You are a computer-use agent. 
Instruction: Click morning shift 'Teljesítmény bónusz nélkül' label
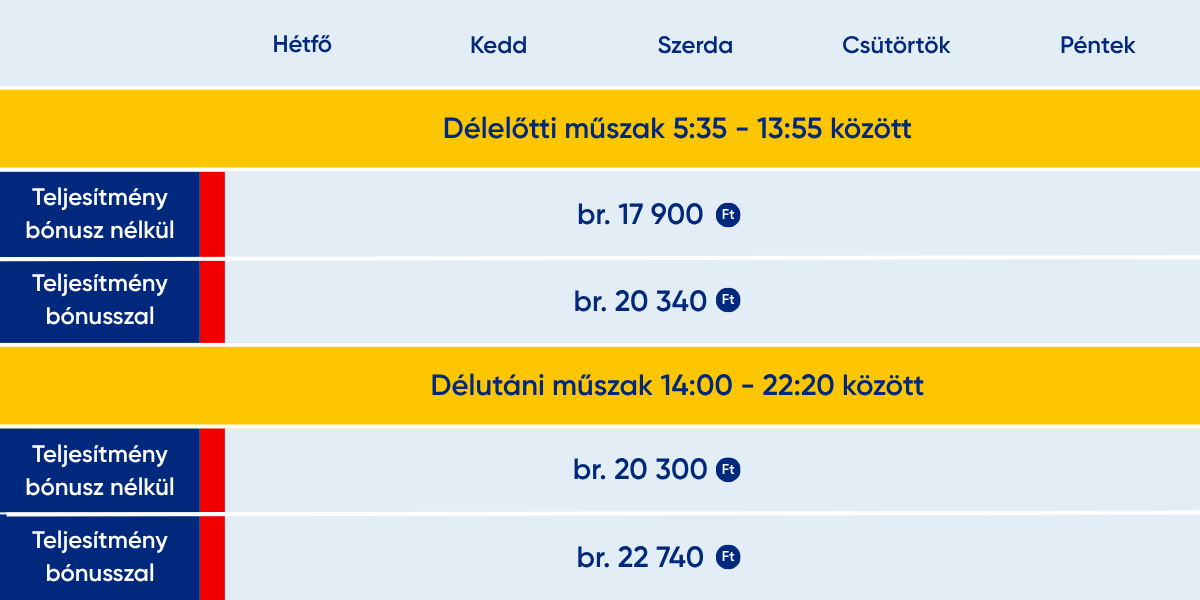(100, 214)
